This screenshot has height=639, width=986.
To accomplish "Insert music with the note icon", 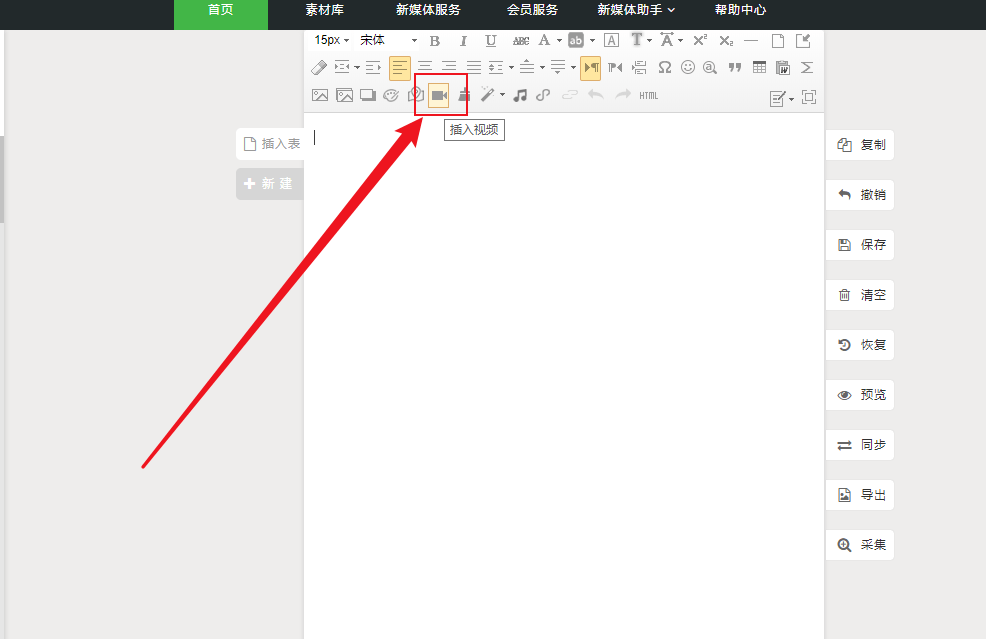I will click(519, 95).
